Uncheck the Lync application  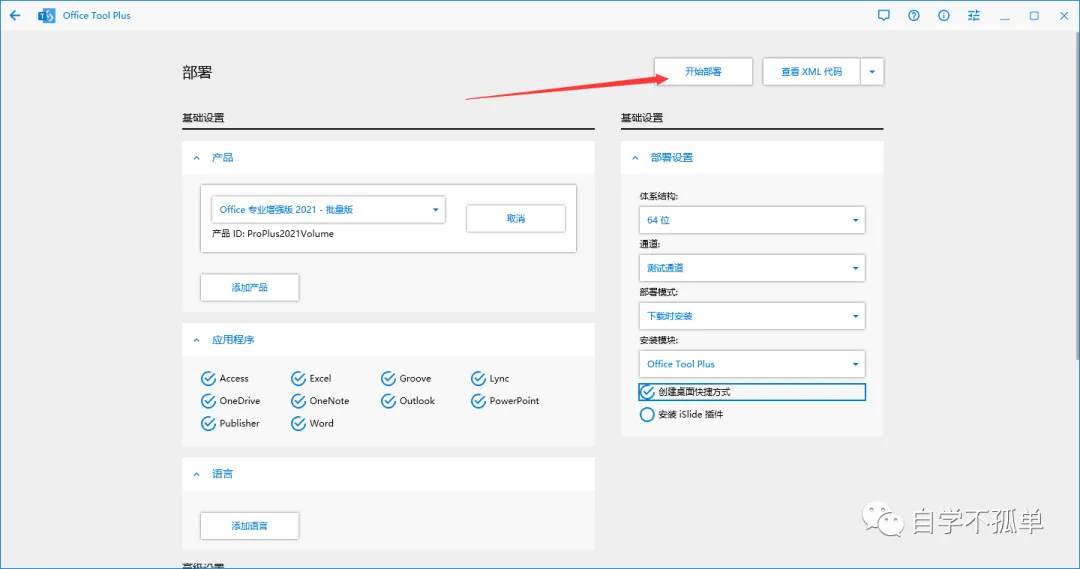[478, 378]
